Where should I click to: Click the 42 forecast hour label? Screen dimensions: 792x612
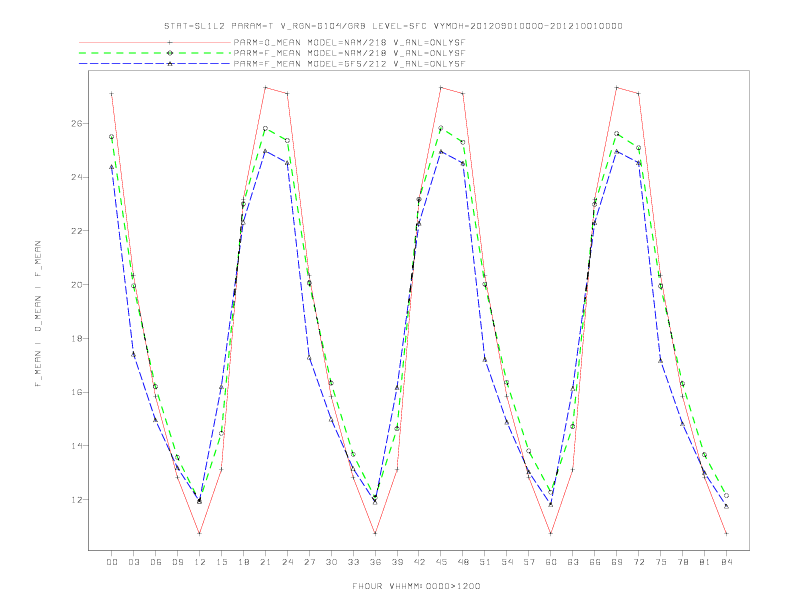point(419,562)
